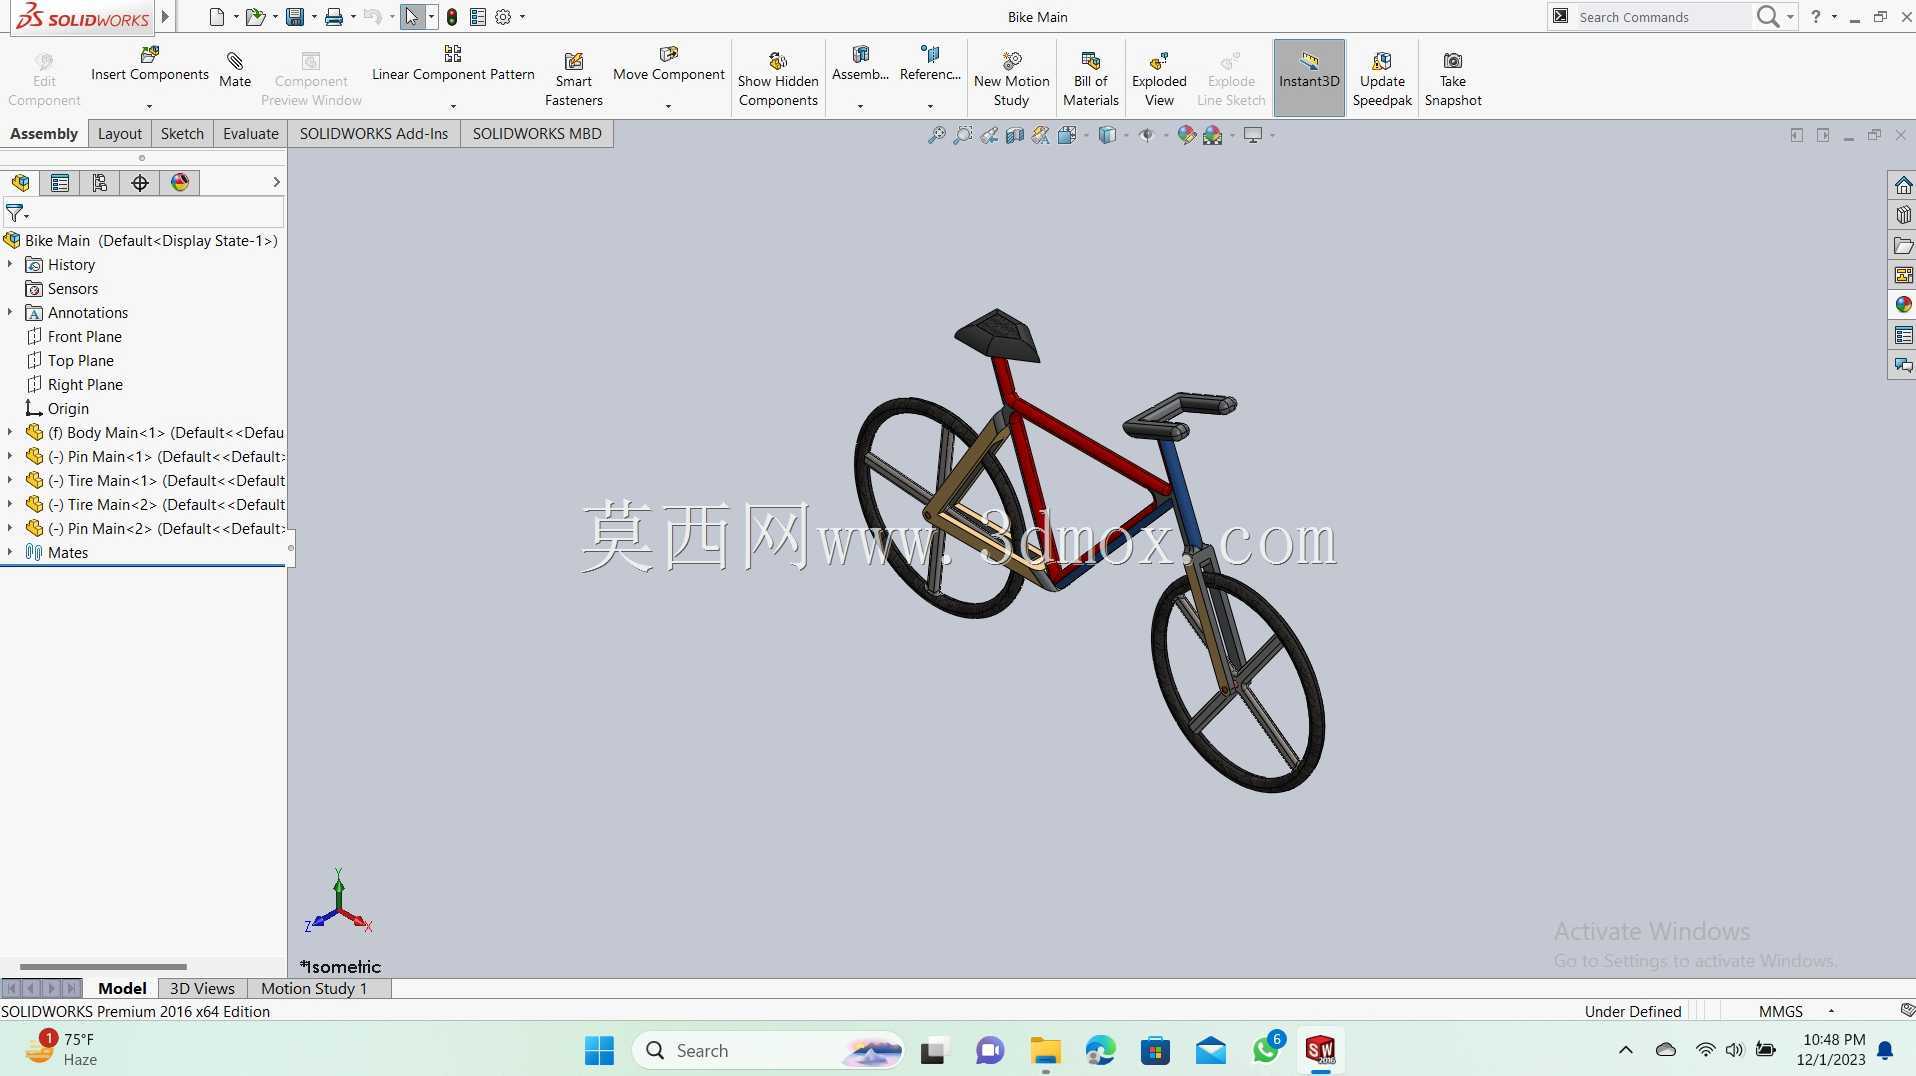This screenshot has width=1916, height=1076.
Task: Expand the SOLIDWORKS menu arrow
Action: pos(166,16)
